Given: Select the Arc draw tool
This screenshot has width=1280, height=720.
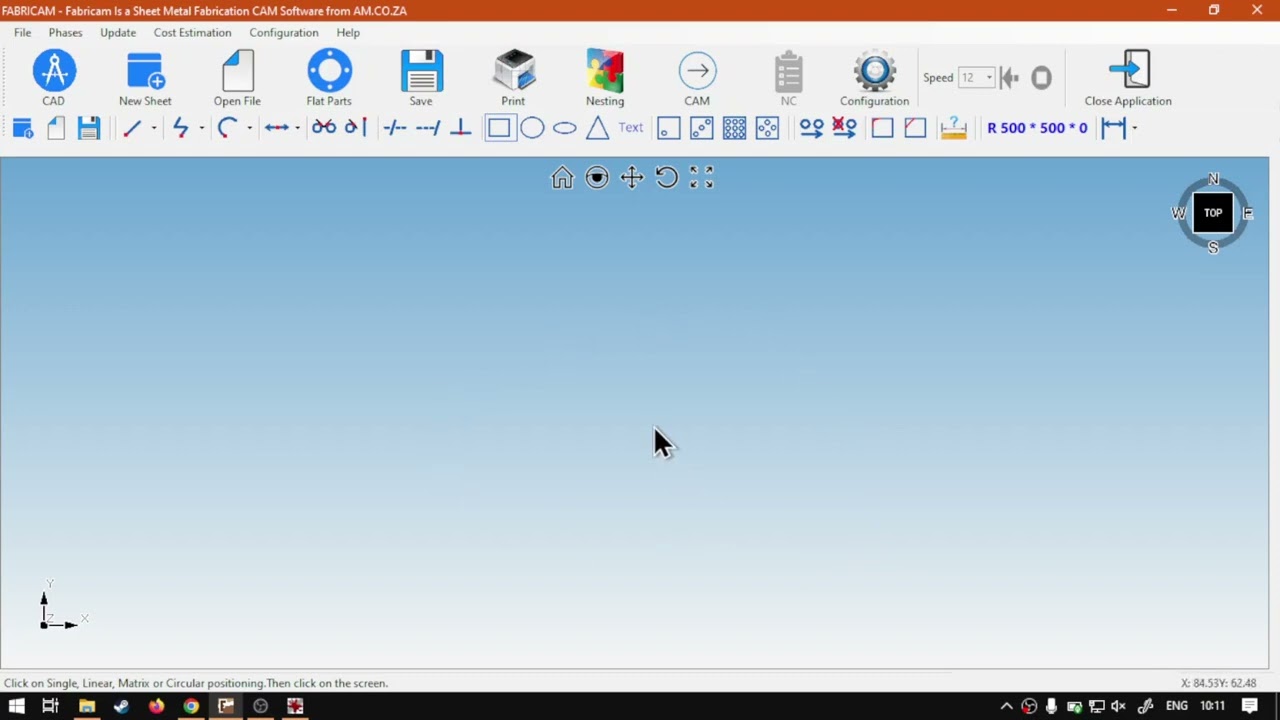Looking at the screenshot, I should (x=227, y=128).
